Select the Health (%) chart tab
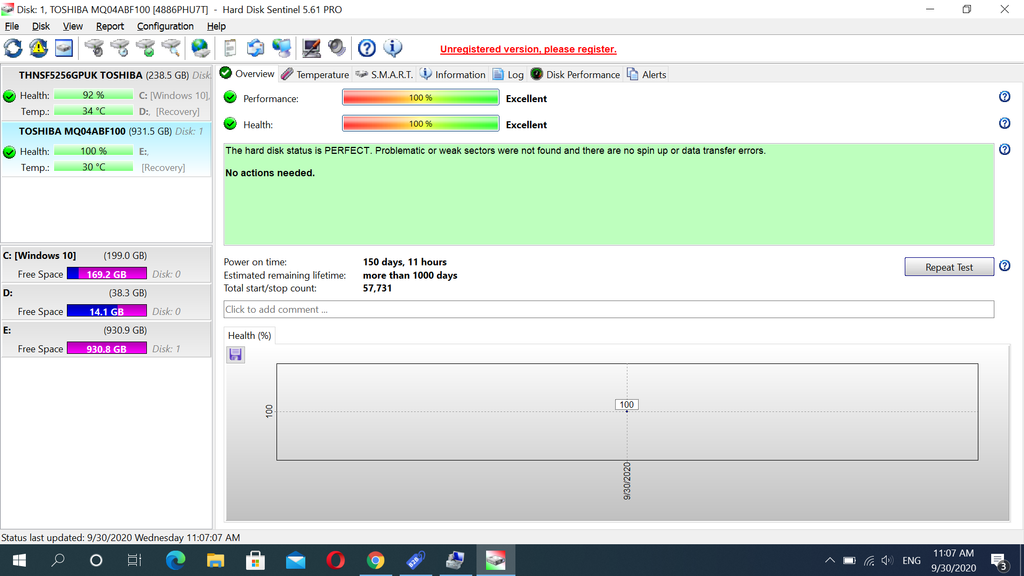Image resolution: width=1024 pixels, height=576 pixels. tap(249, 336)
